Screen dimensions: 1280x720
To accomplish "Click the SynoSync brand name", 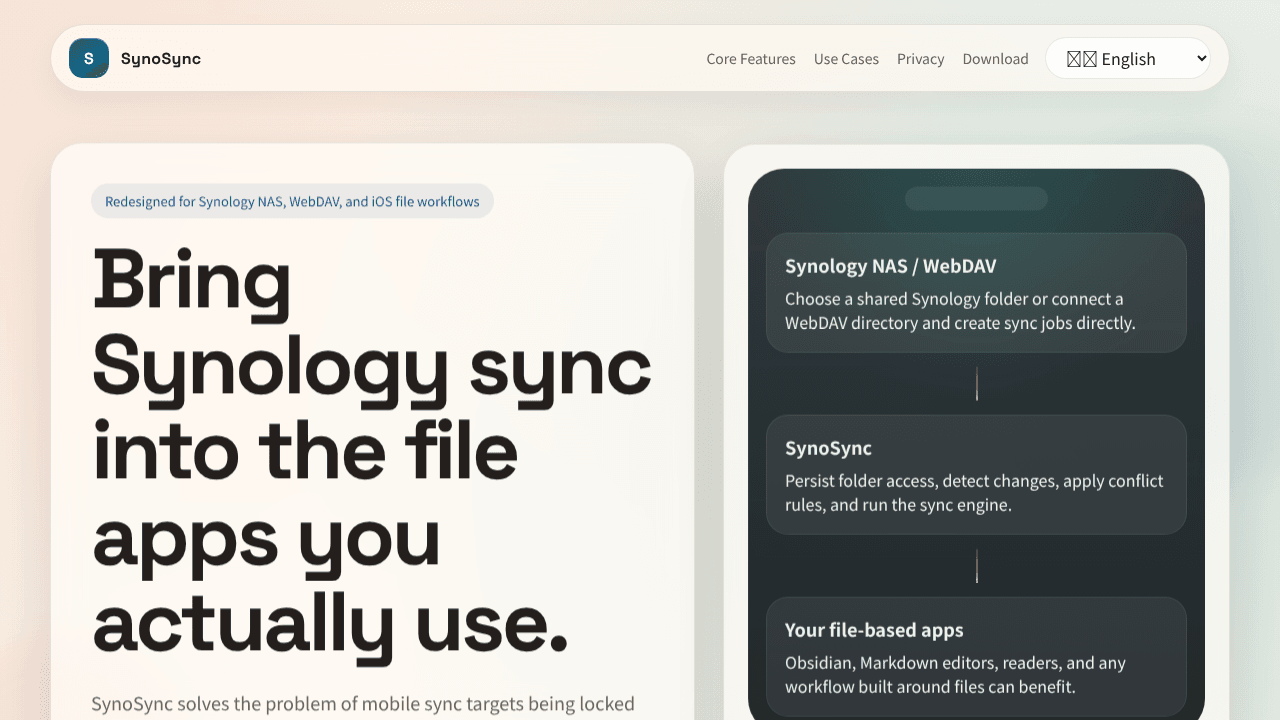I will (x=161, y=59).
